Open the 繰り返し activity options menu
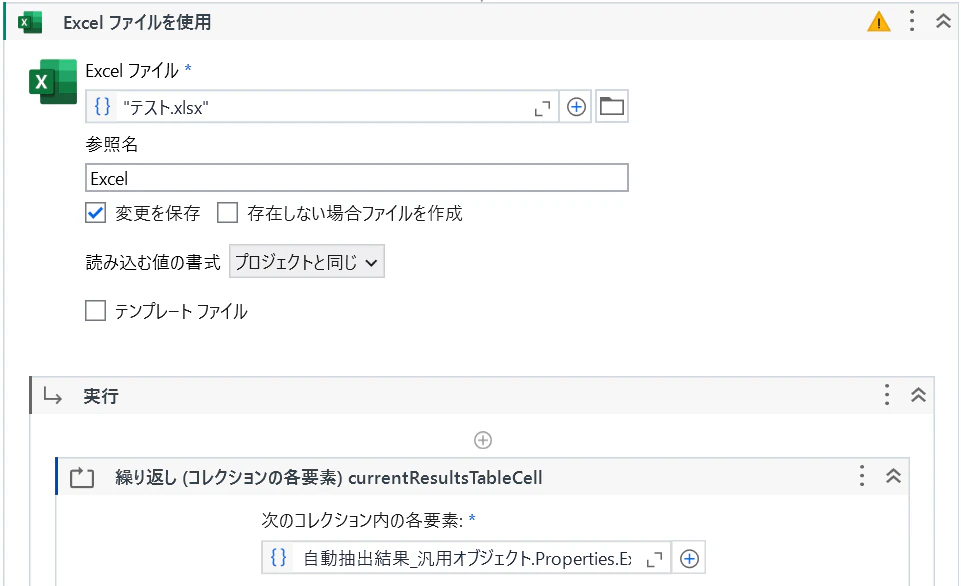Image resolution: width=961 pixels, height=586 pixels. click(x=862, y=476)
